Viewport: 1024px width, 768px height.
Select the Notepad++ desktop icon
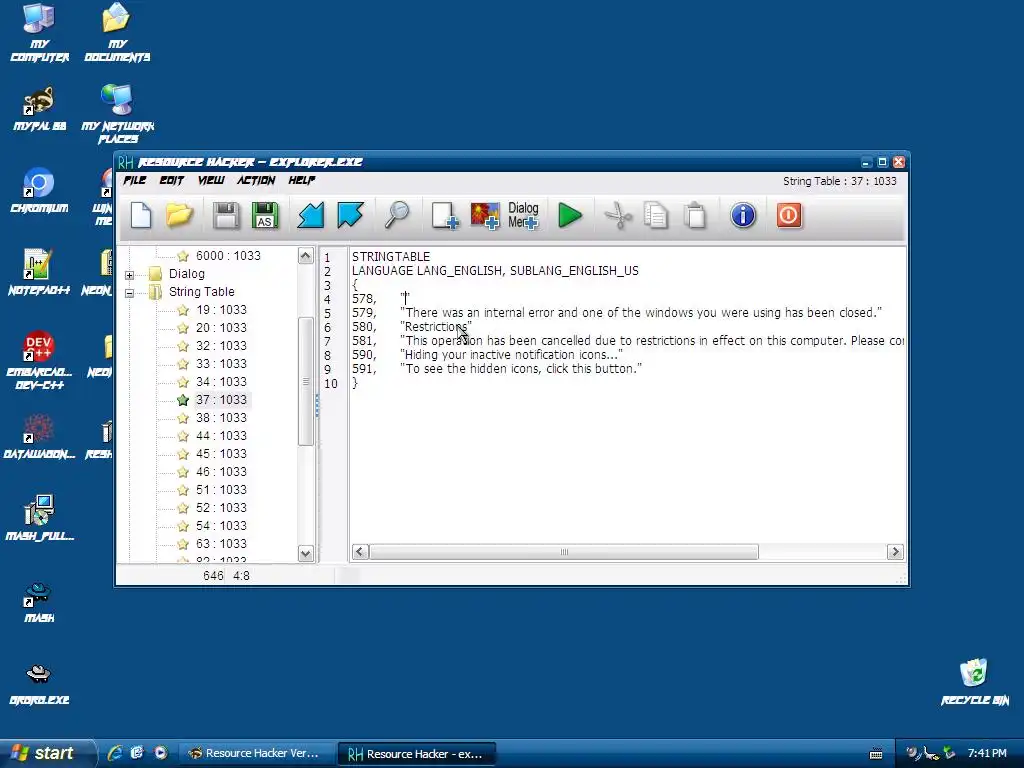coord(39,272)
